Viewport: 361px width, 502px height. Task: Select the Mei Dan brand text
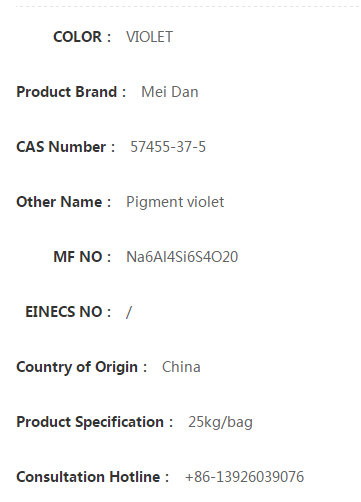pyautogui.click(x=170, y=92)
